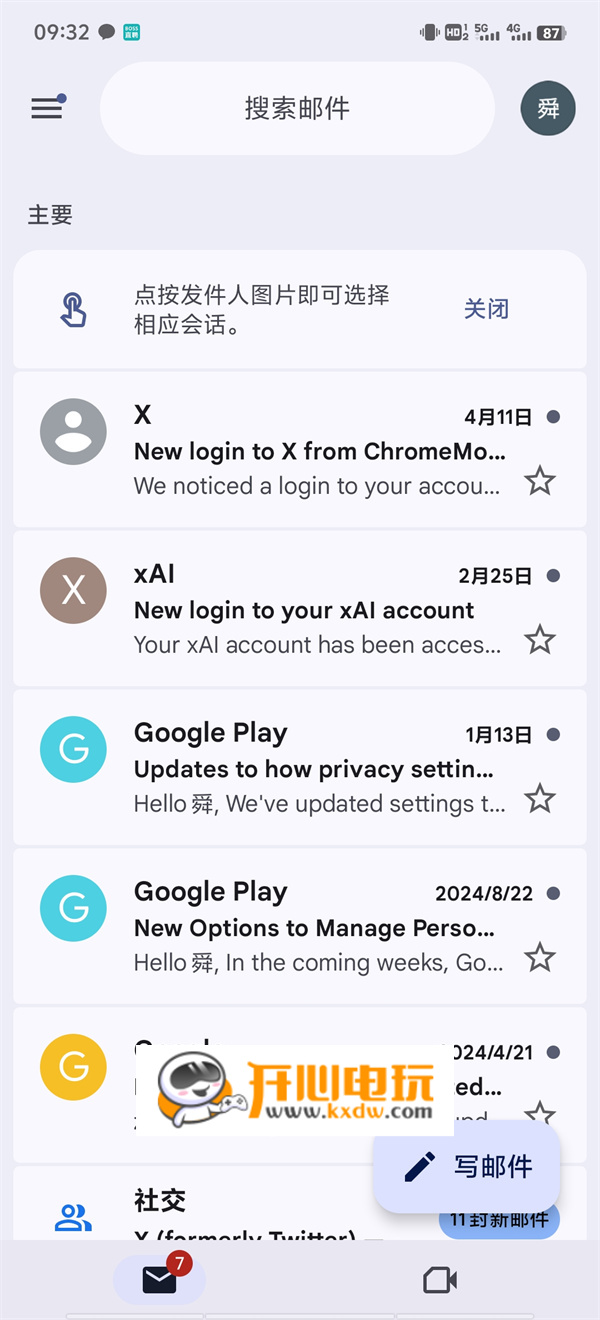The height and width of the screenshot is (1320, 600).
Task: Select the xAI sender avatar
Action: [73, 591]
